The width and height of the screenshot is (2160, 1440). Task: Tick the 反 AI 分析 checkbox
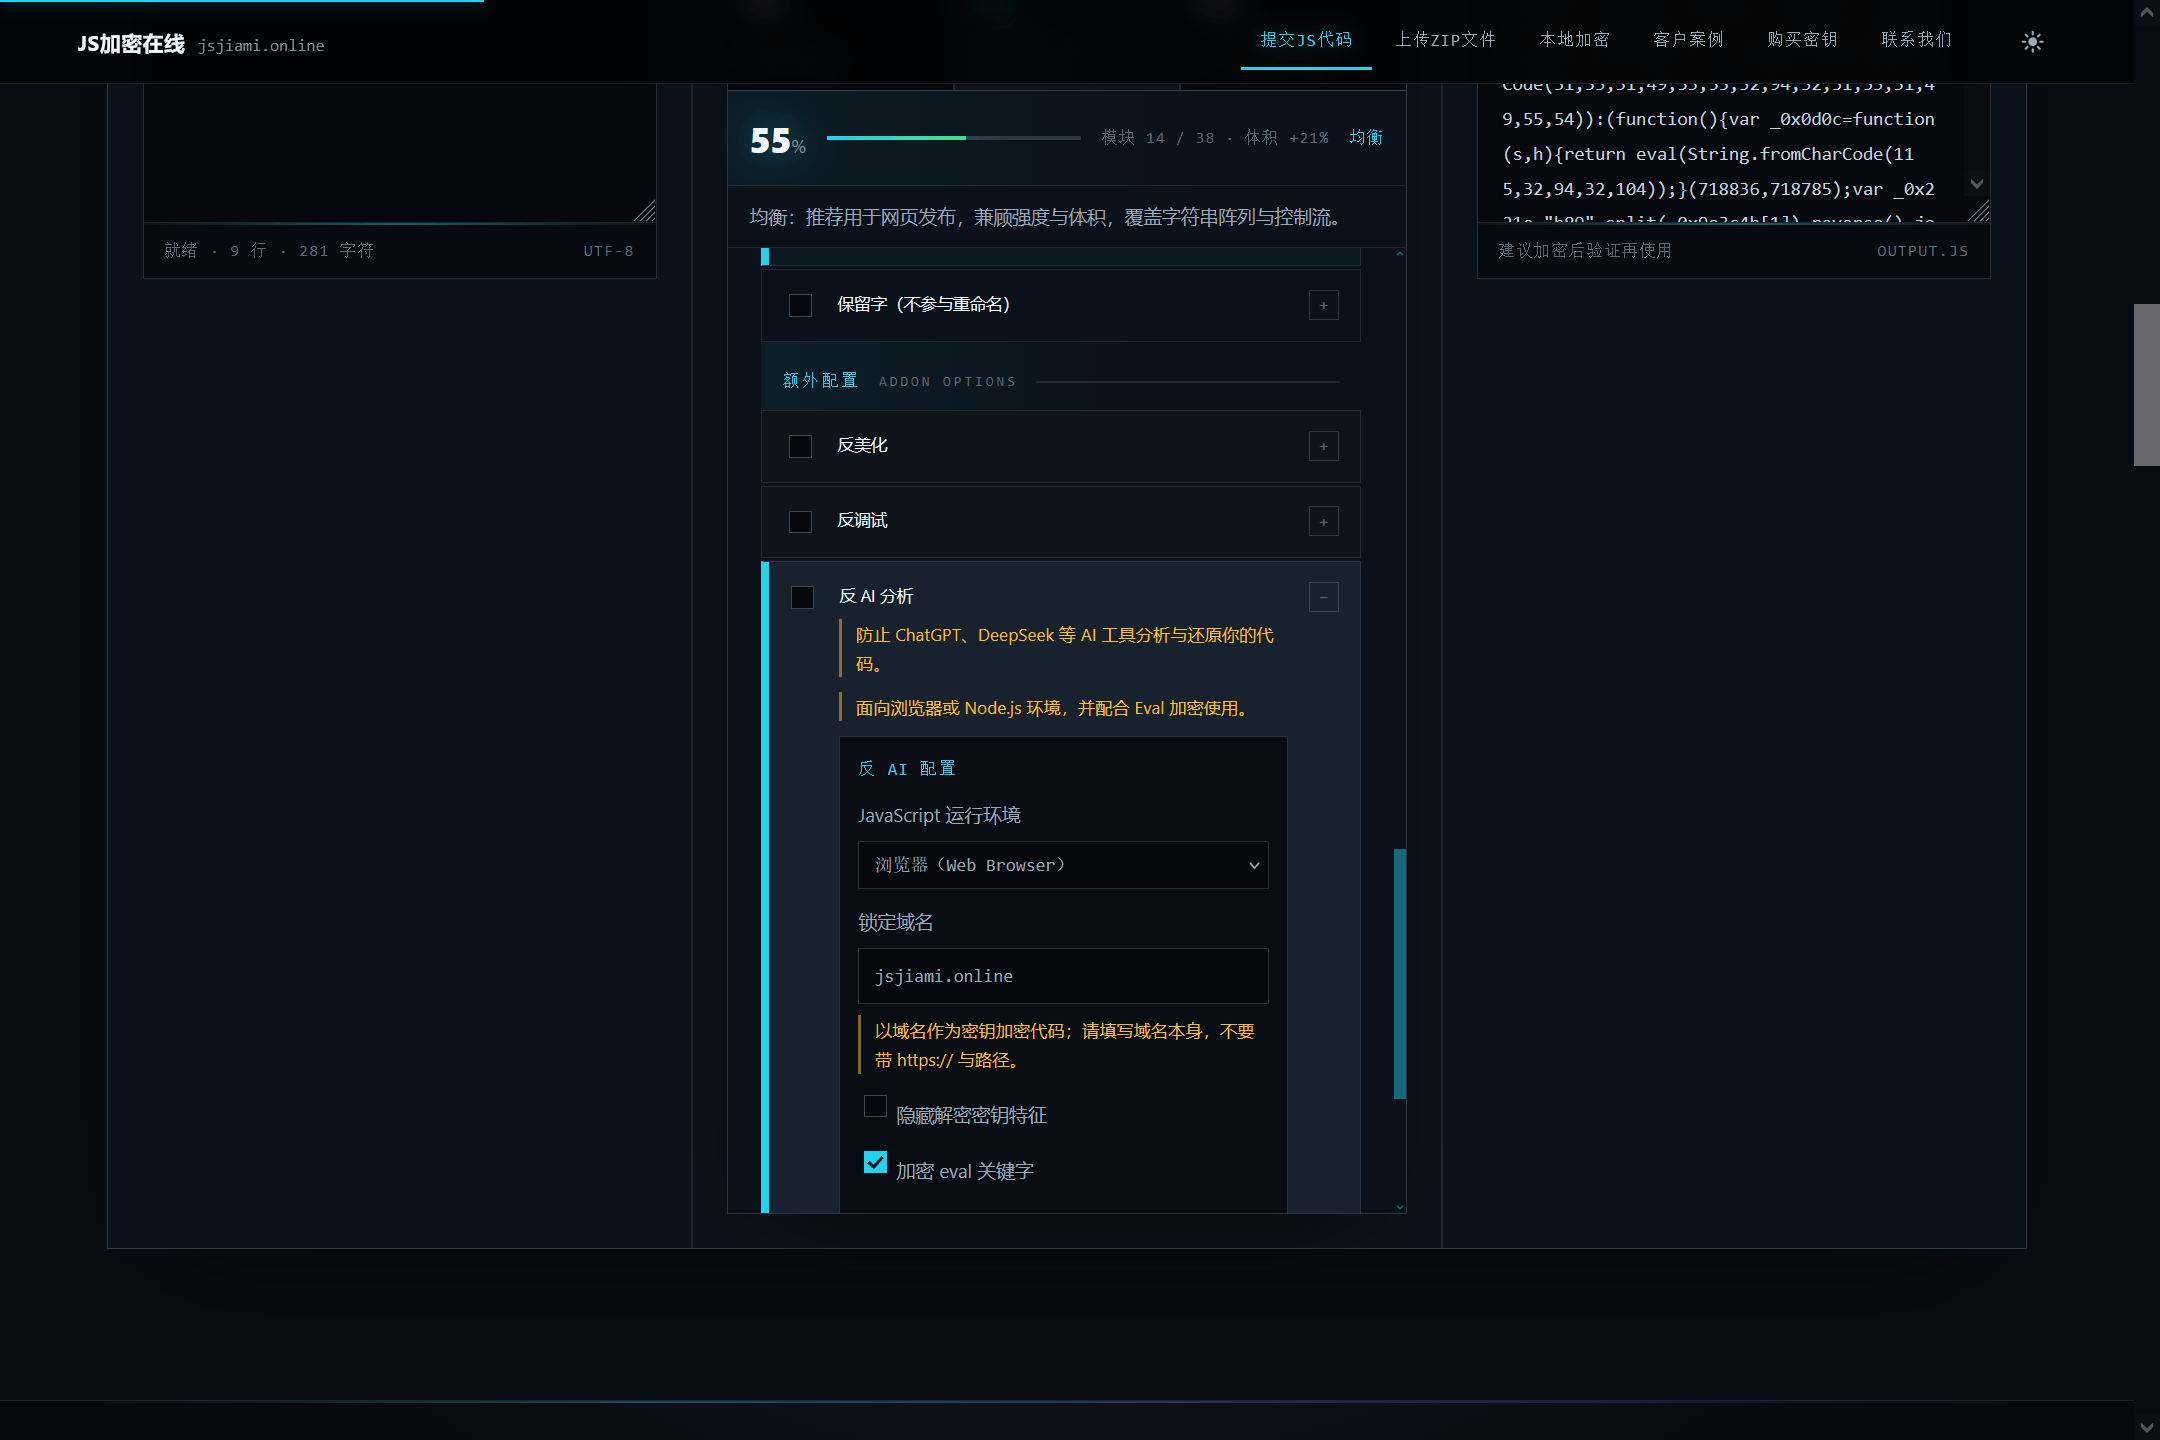802,597
